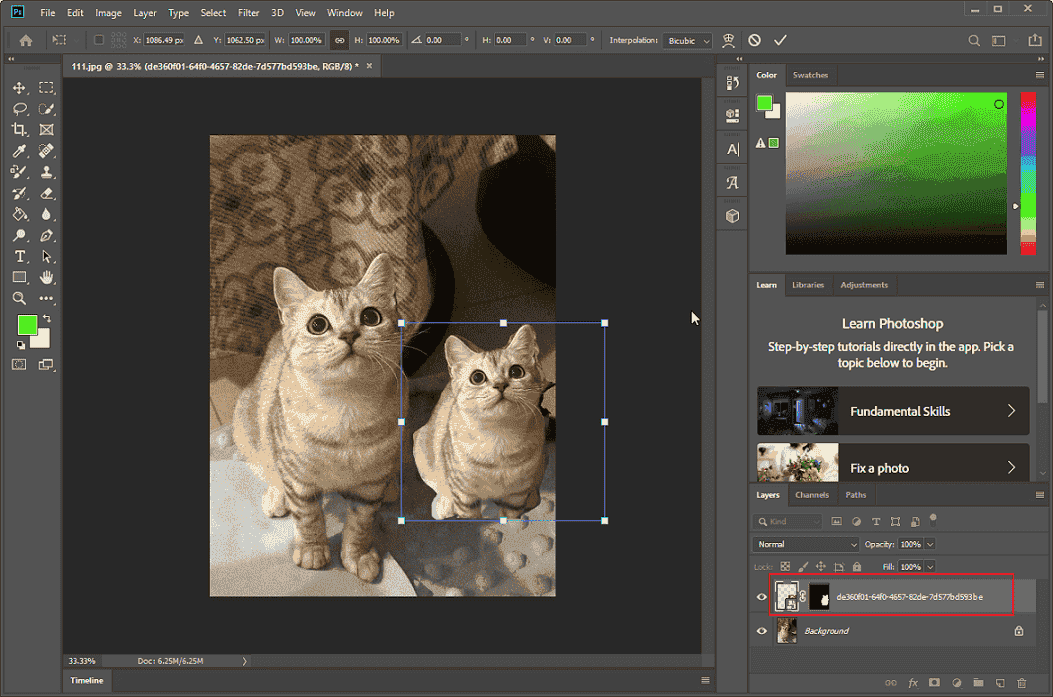1053x697 pixels.
Task: Select the Horizontal Type tool
Action: point(20,256)
